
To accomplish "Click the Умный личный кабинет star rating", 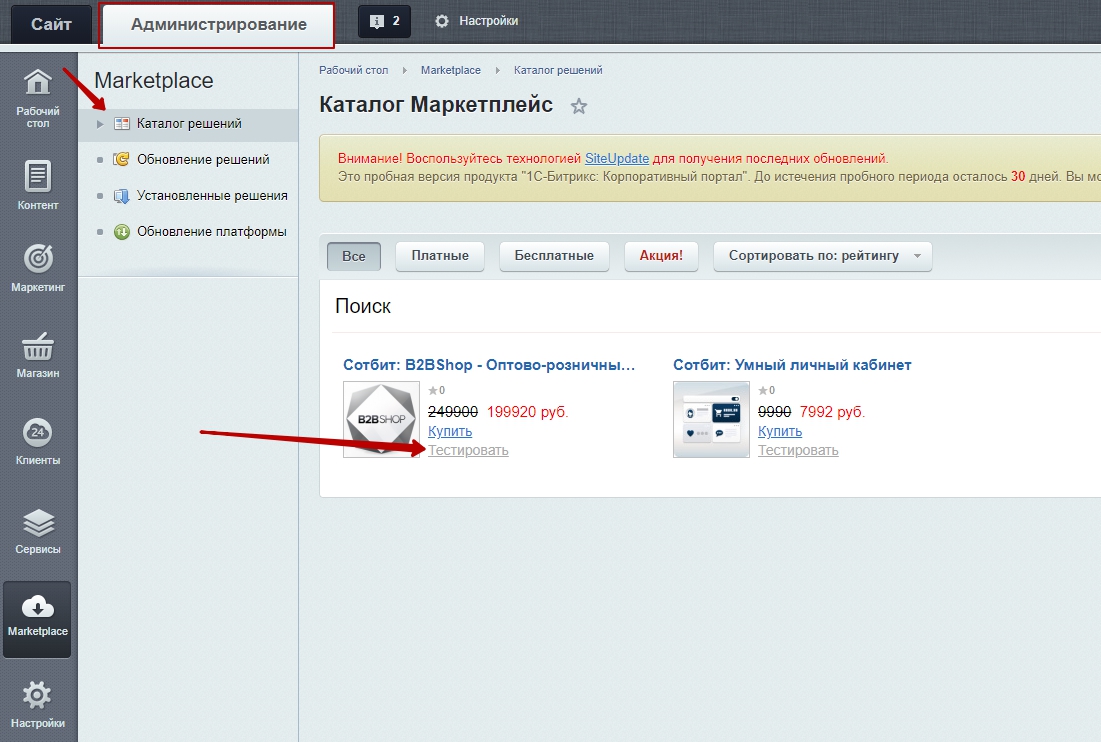I will (767, 390).
